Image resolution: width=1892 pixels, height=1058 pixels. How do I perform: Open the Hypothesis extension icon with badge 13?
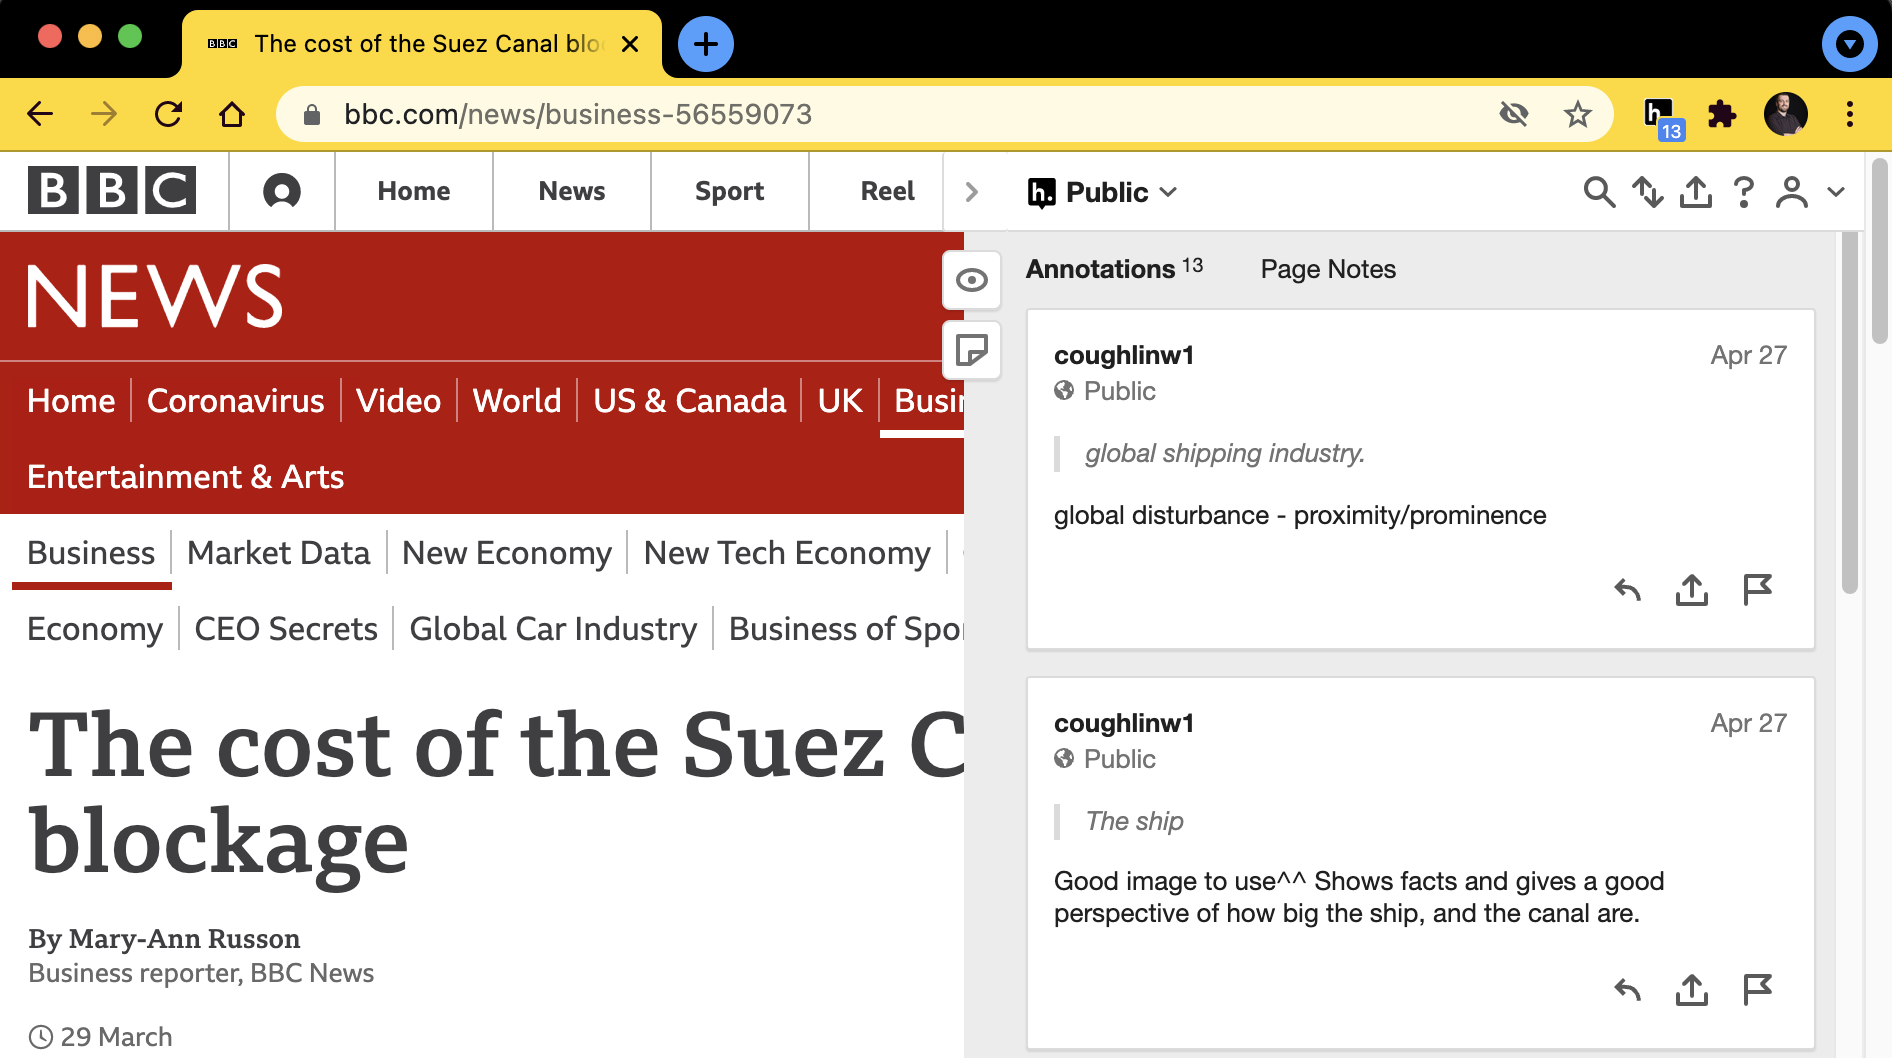[1662, 117]
